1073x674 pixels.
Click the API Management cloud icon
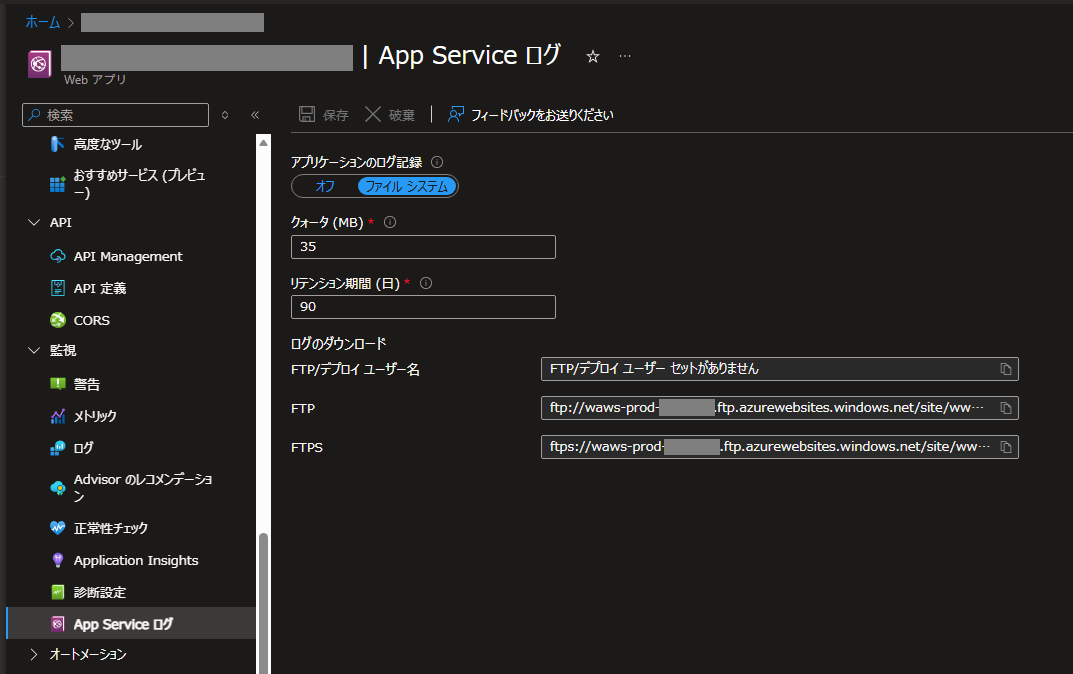[57, 257]
